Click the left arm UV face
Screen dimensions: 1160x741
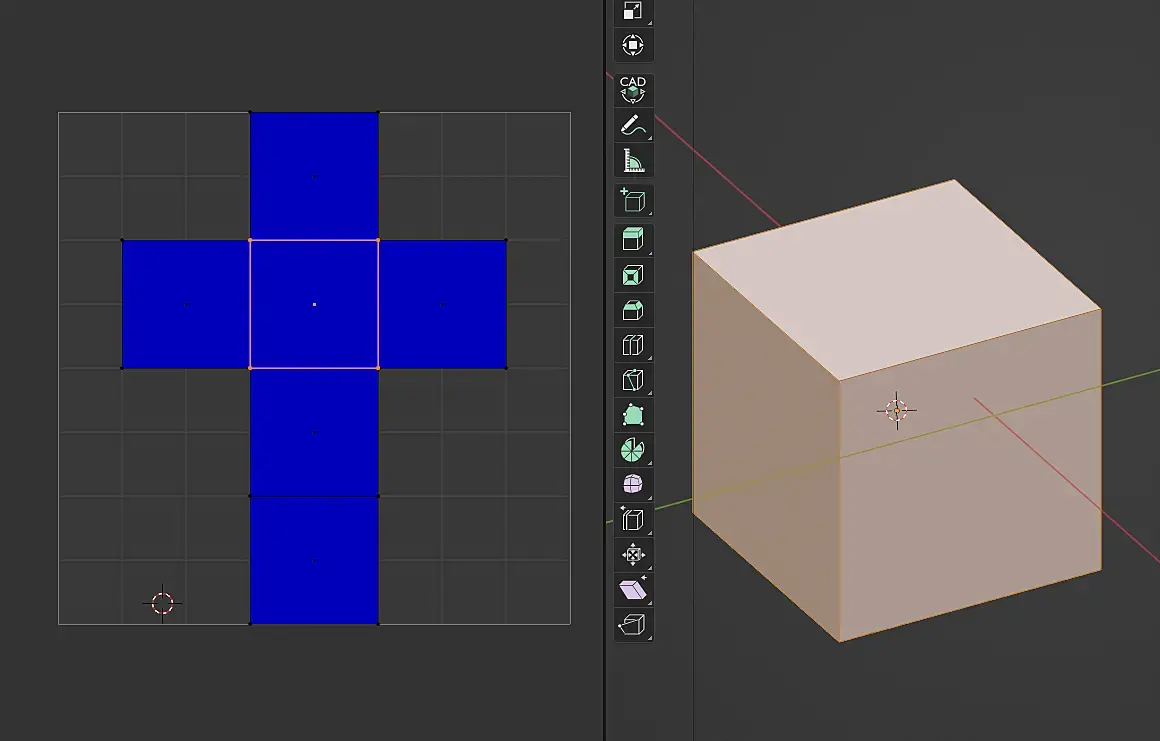pyautogui.click(x=186, y=304)
